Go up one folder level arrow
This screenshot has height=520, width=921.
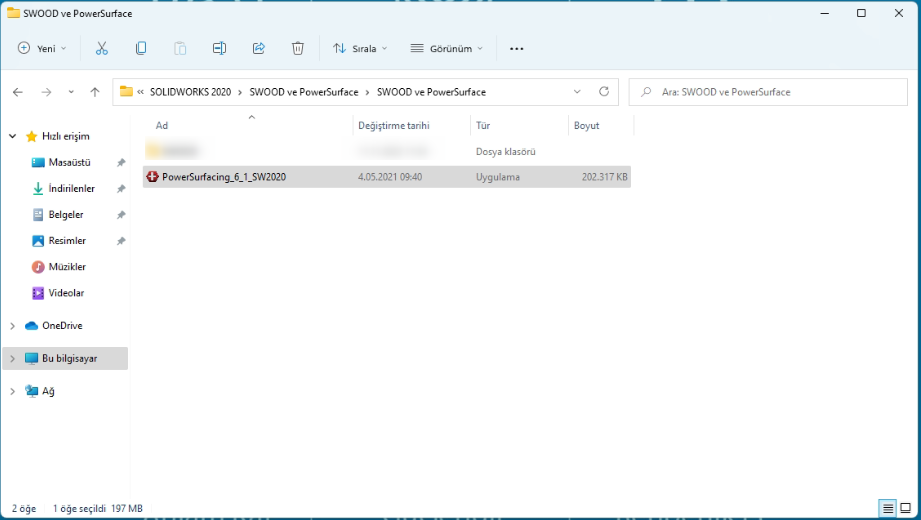pos(95,92)
